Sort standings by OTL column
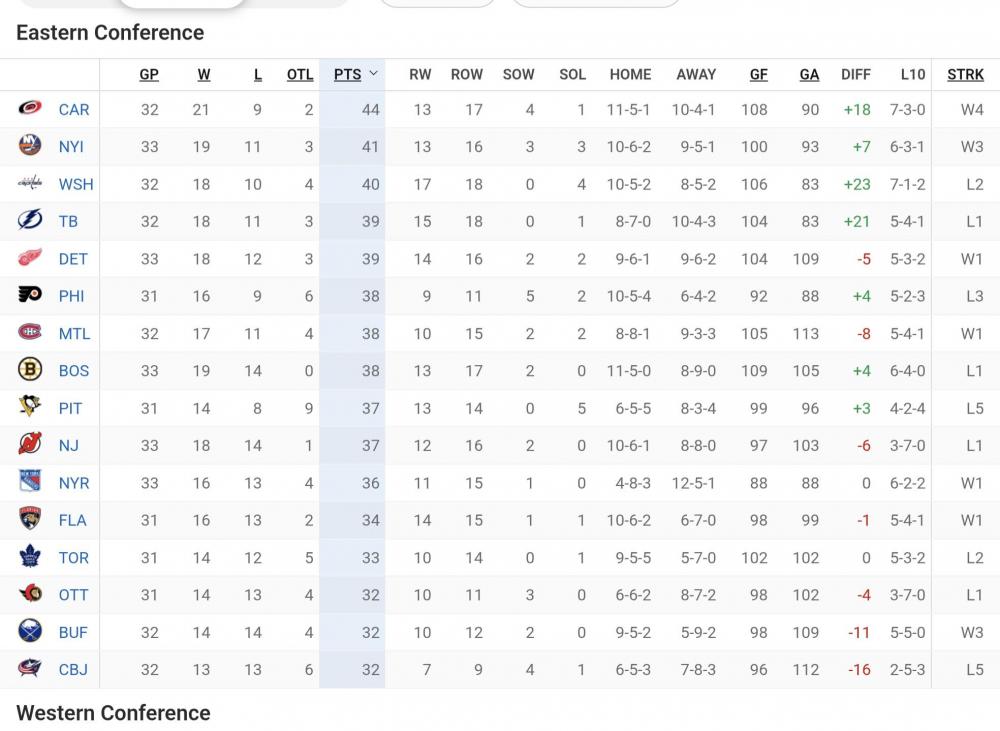 point(300,74)
